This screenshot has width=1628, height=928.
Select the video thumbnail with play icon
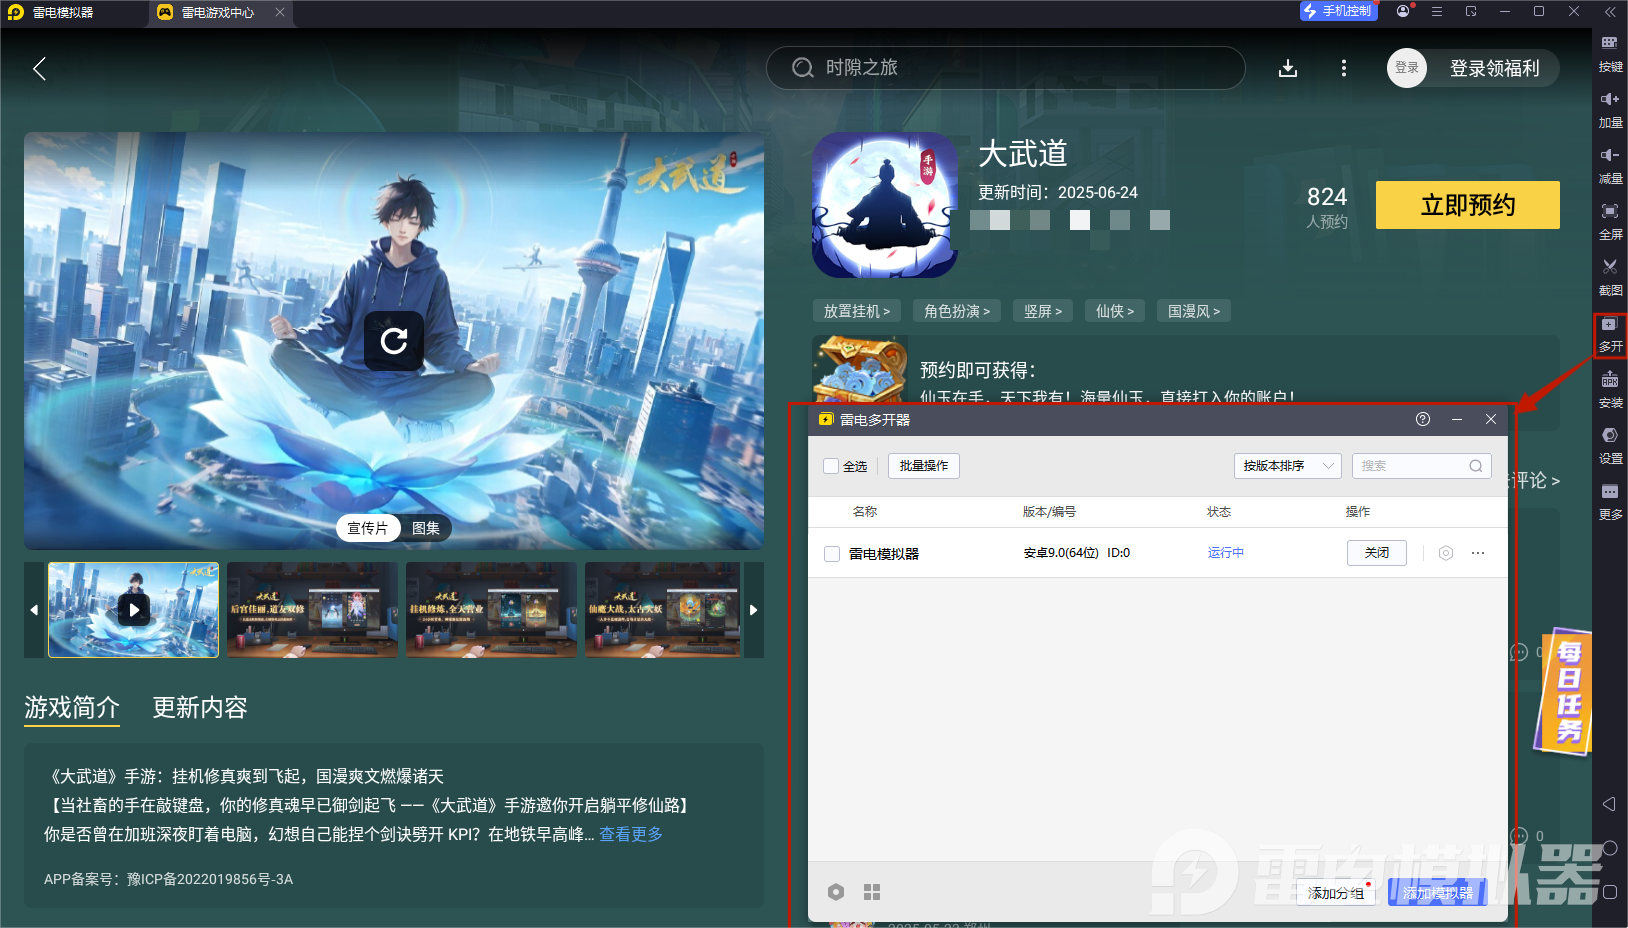[133, 610]
